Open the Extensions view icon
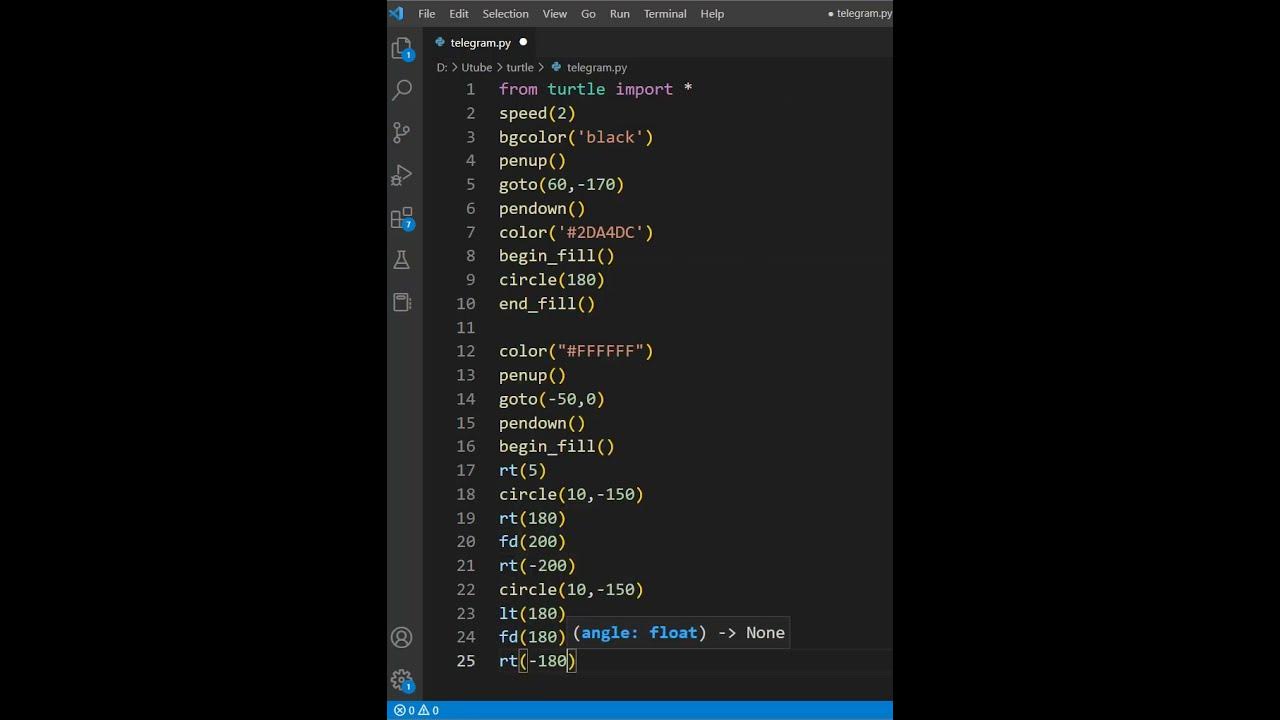1280x720 pixels. (402, 218)
